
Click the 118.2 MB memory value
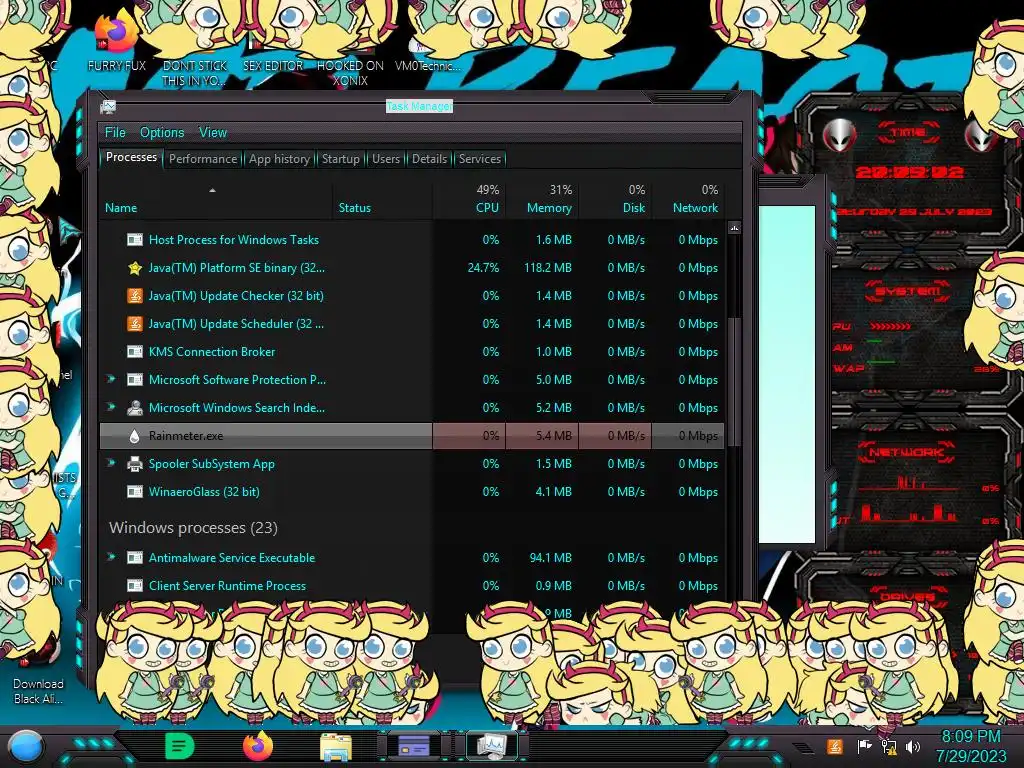547,268
